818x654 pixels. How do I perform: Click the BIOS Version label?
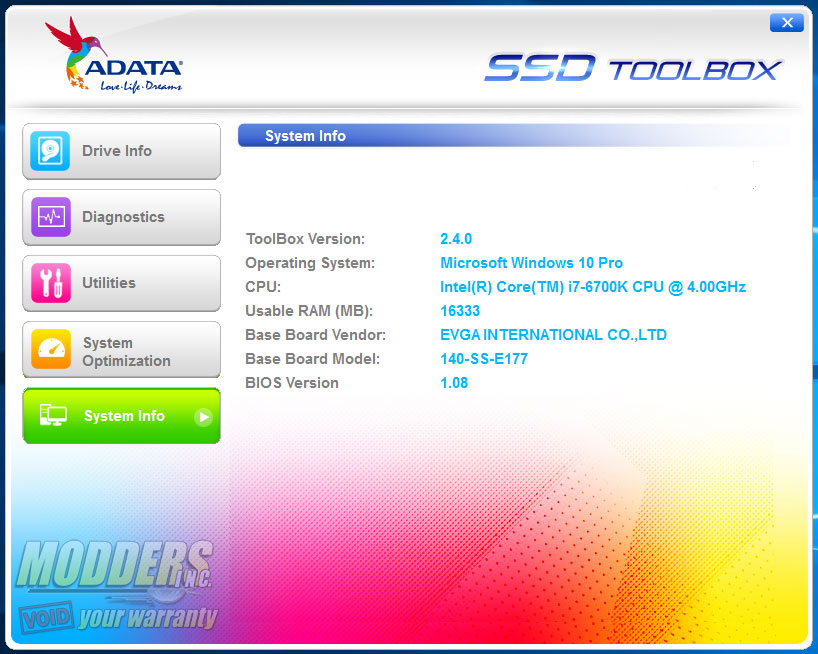(292, 383)
